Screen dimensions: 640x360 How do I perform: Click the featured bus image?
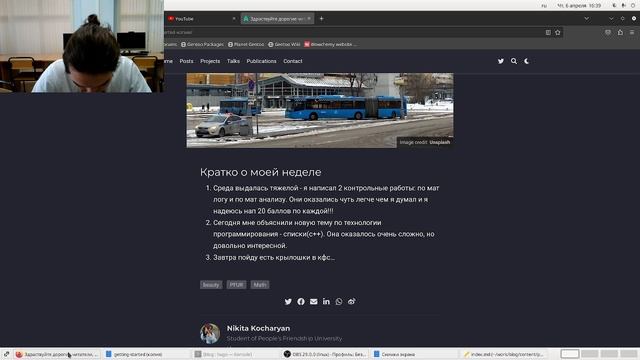[x=320, y=110]
